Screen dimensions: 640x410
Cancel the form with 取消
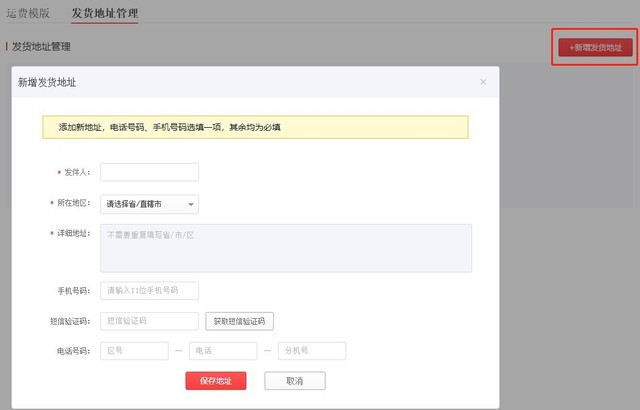coord(294,381)
